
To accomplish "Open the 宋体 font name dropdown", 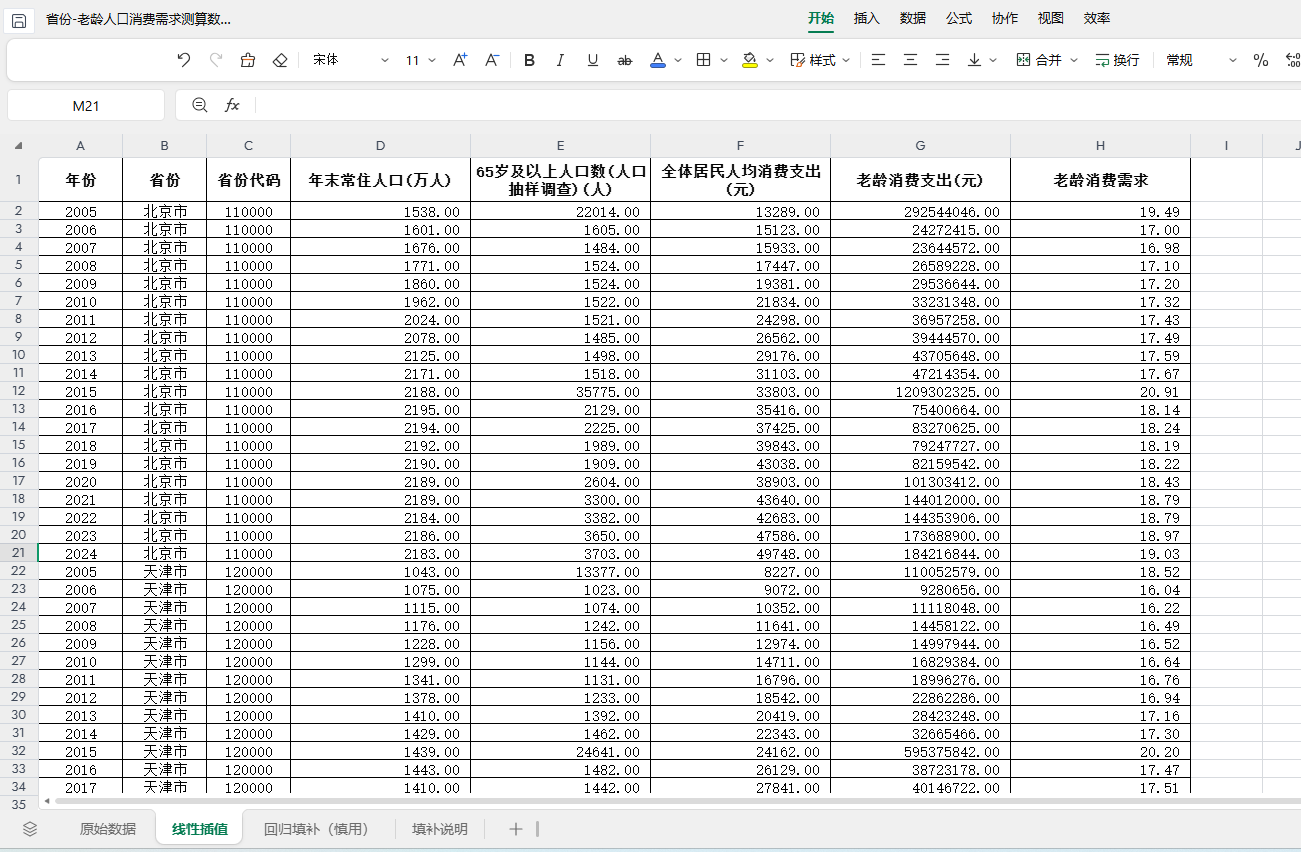I will [x=350, y=60].
